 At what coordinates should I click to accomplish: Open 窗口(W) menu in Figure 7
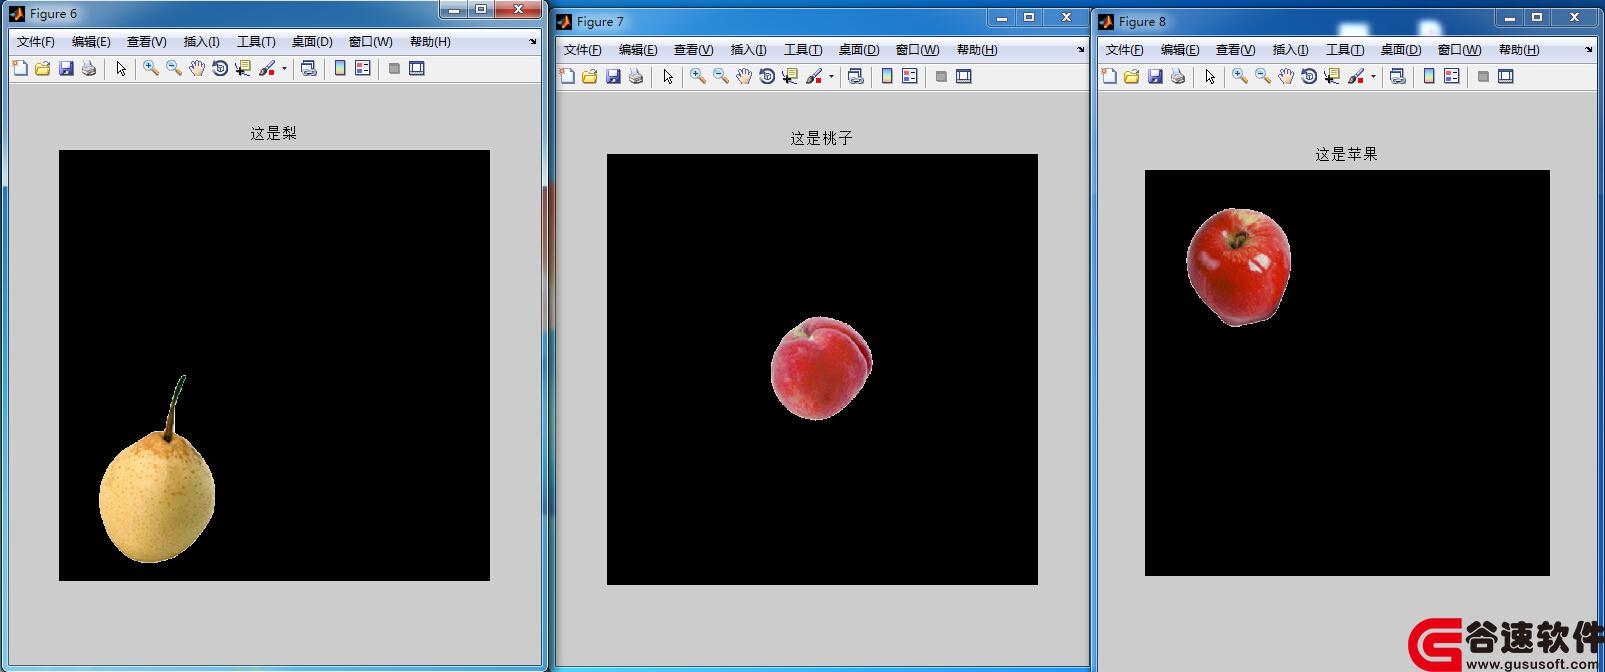pyautogui.click(x=917, y=50)
